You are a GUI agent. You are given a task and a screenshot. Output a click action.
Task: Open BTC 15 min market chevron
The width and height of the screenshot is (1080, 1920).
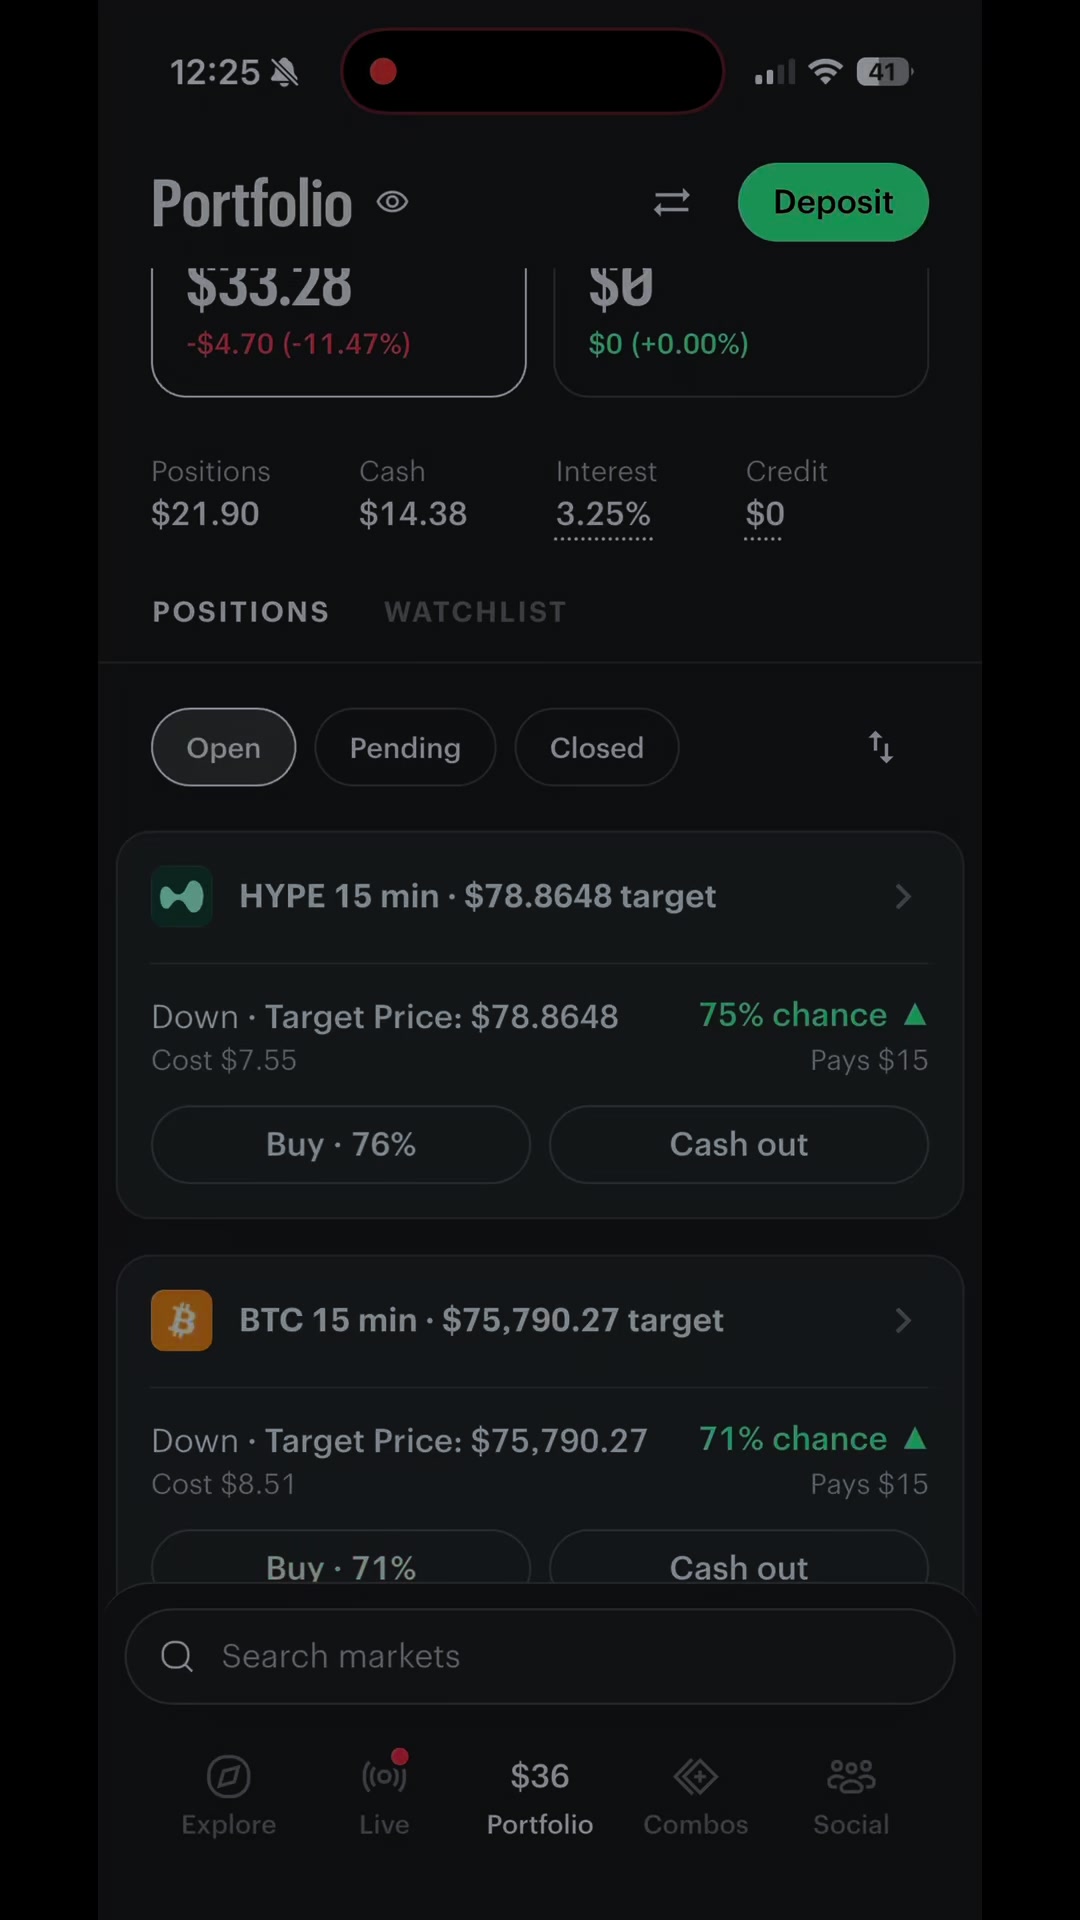(903, 1321)
